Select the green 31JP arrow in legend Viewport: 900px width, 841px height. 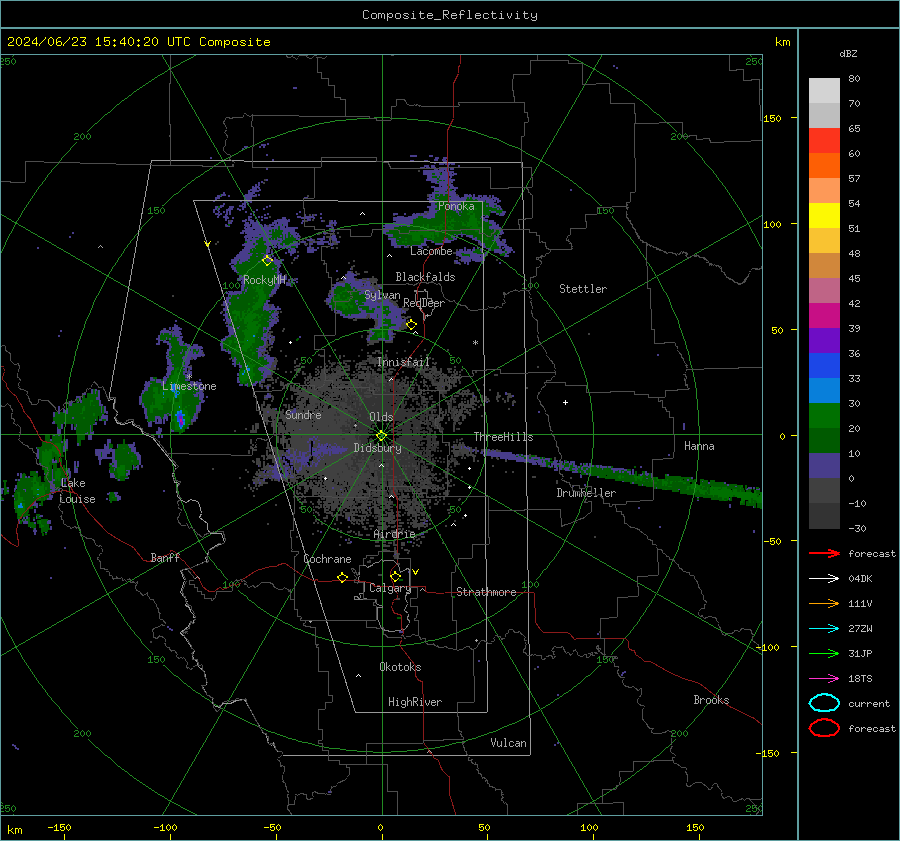pyautogui.click(x=824, y=653)
